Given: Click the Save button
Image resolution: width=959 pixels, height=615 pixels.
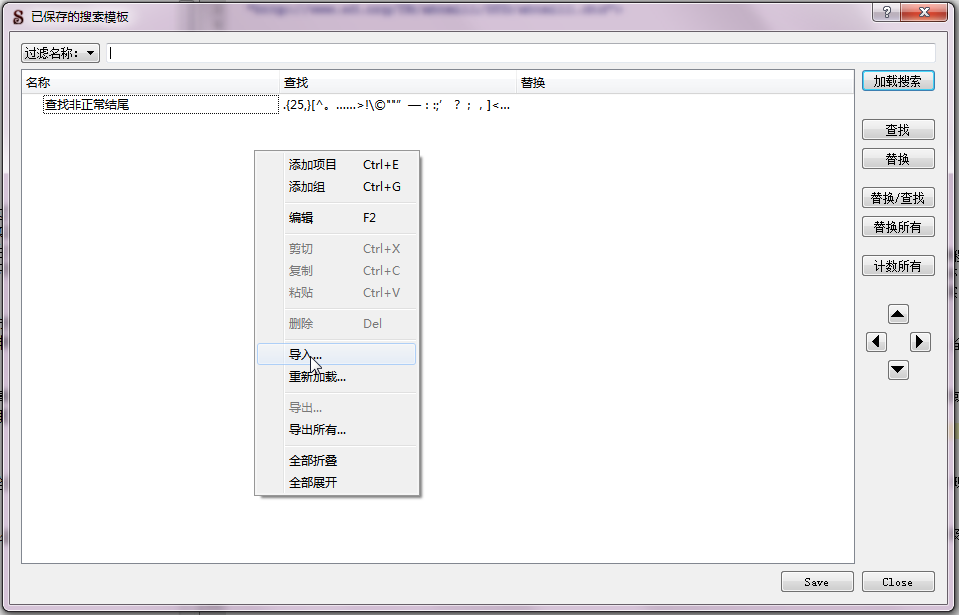Looking at the screenshot, I should (x=816, y=582).
